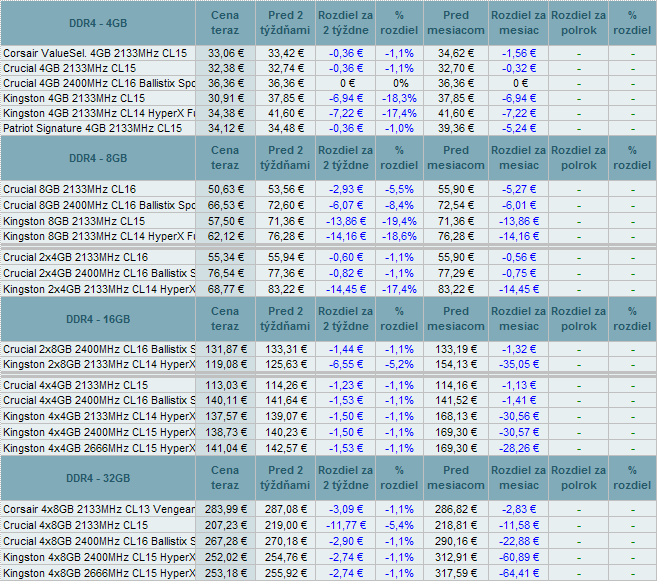Click current price 113,03 € cell

[x=225, y=385]
